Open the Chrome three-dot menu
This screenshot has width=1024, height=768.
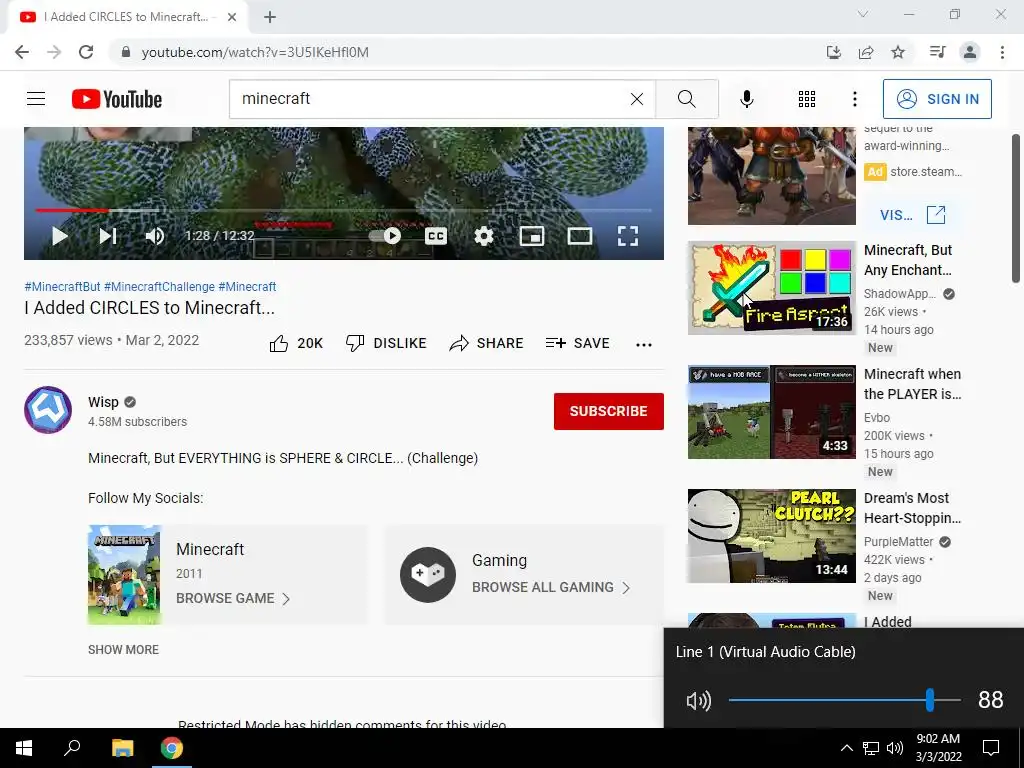1002,52
